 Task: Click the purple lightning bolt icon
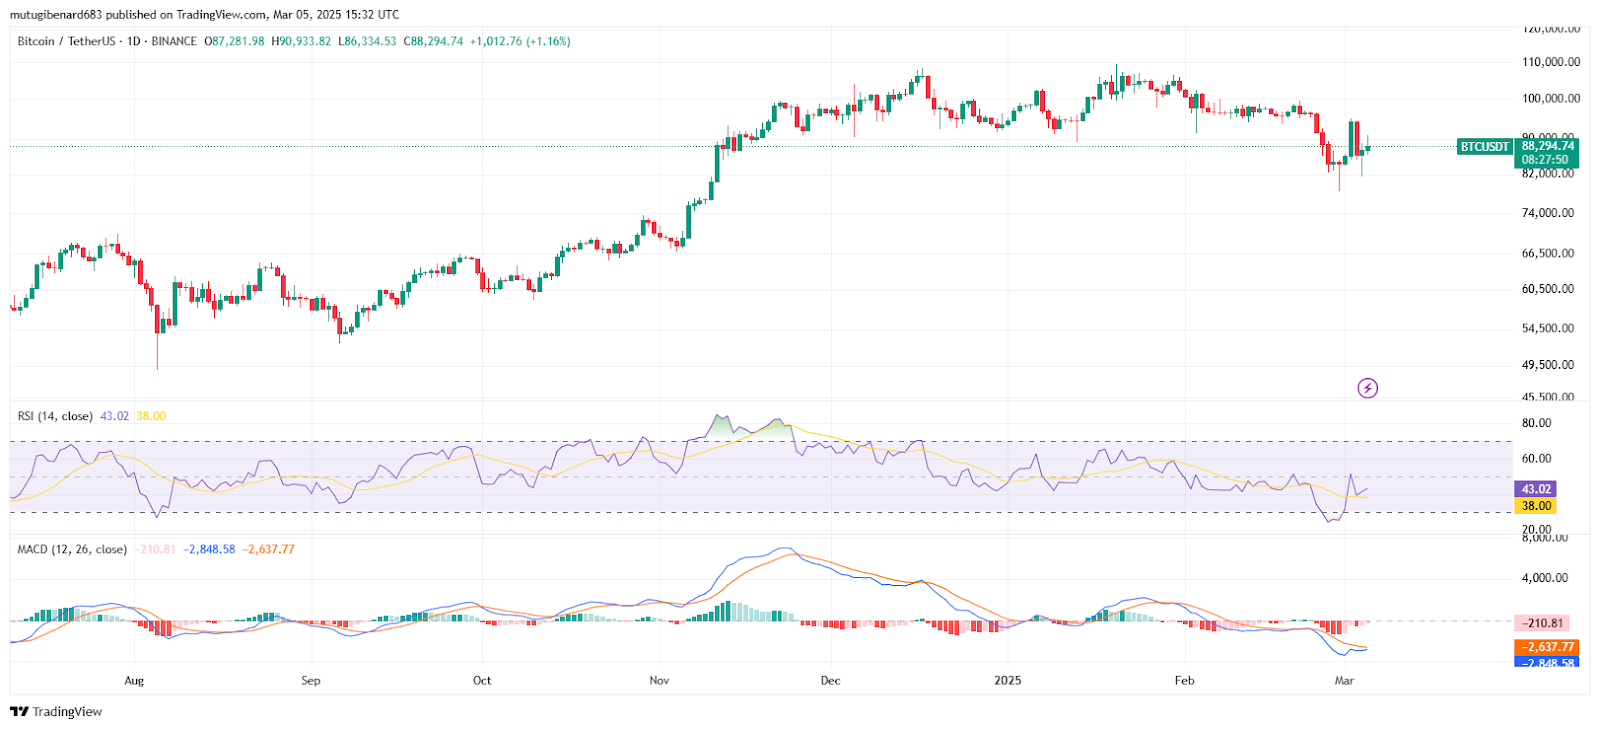(x=1367, y=388)
